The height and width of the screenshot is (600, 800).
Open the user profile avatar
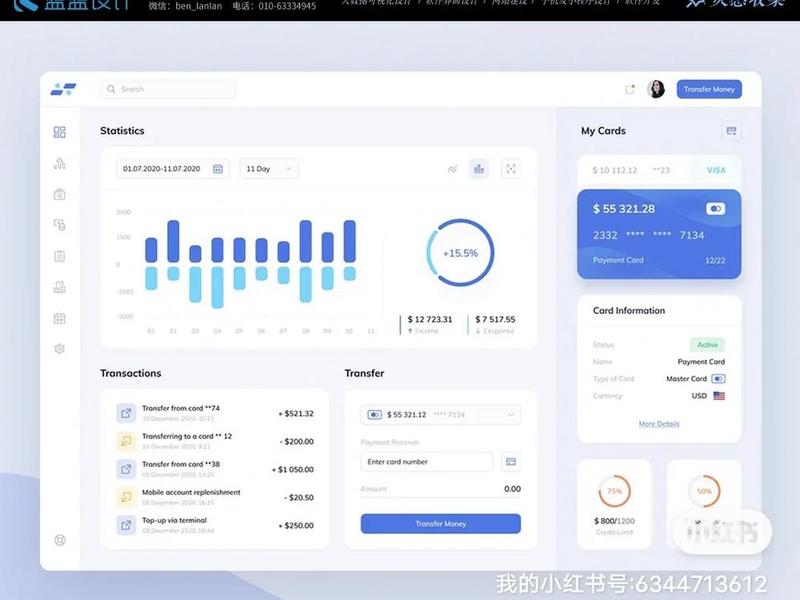pyautogui.click(x=656, y=89)
